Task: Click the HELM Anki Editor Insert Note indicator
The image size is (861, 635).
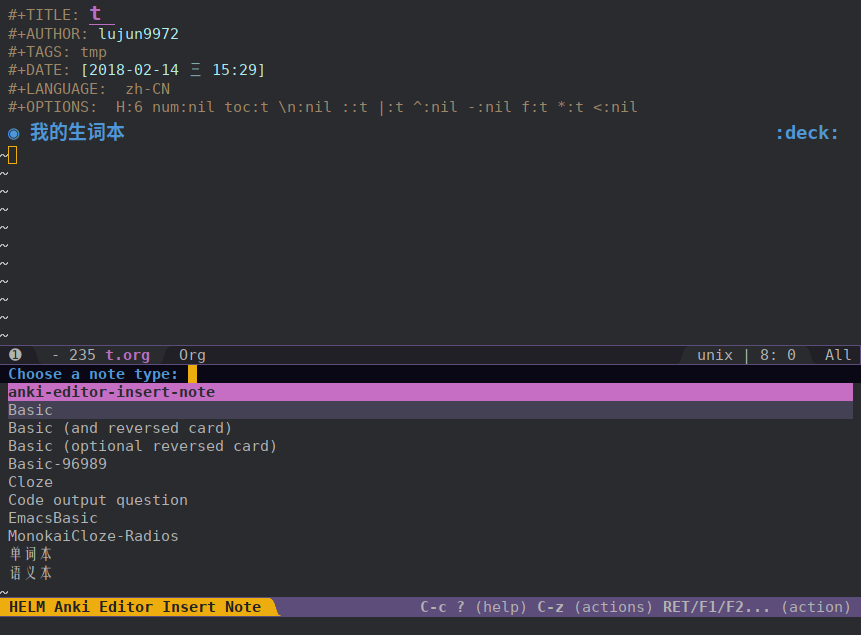Action: [135, 606]
